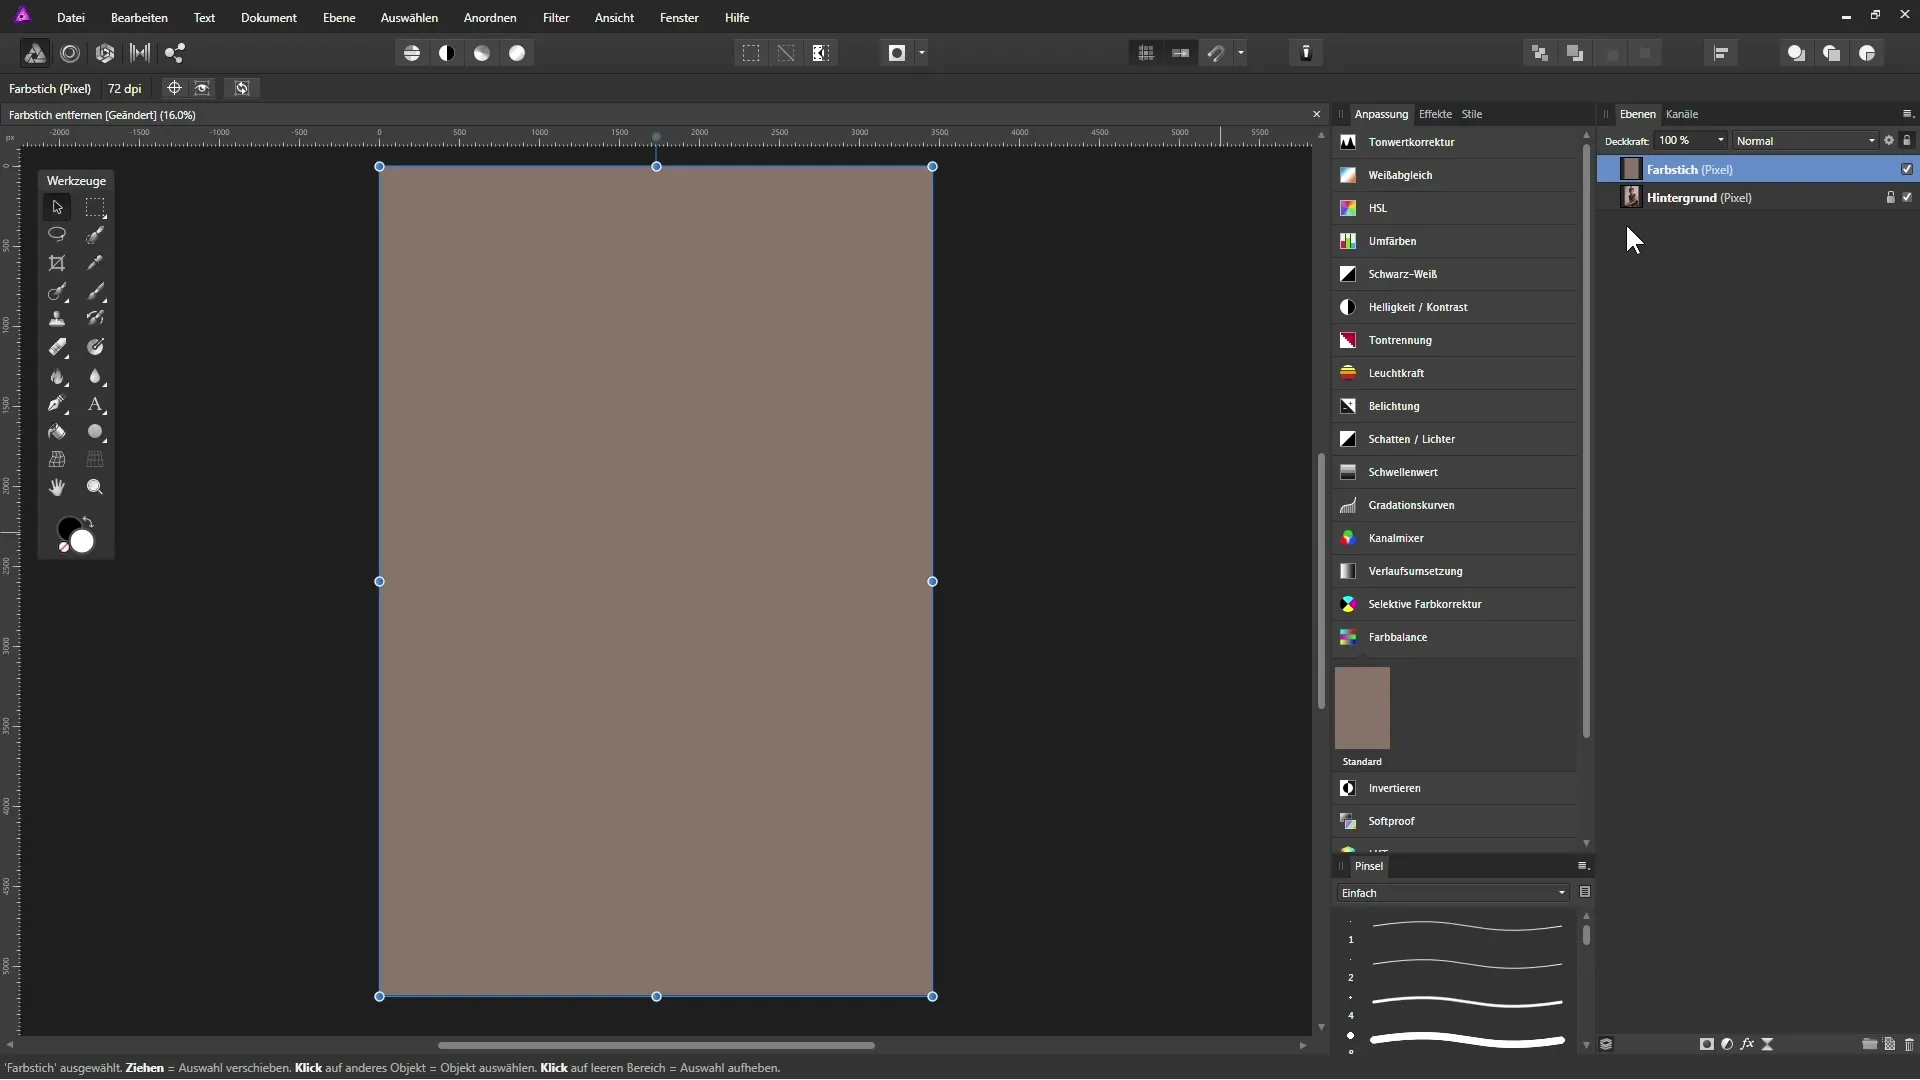This screenshot has height=1080, width=1920.
Task: Add a Tonwertkorrektur adjustment
Action: 1455,142
